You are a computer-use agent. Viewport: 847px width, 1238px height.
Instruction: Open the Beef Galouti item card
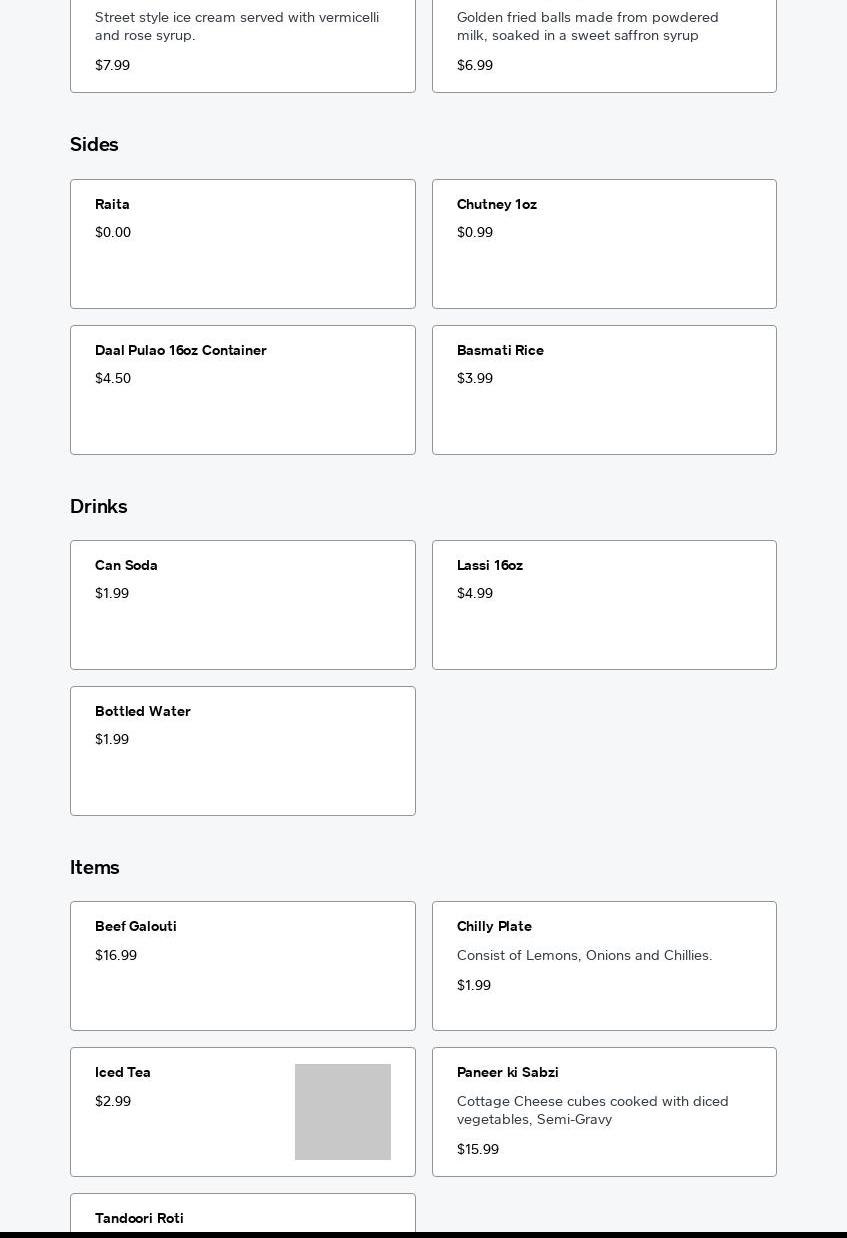pos(243,966)
